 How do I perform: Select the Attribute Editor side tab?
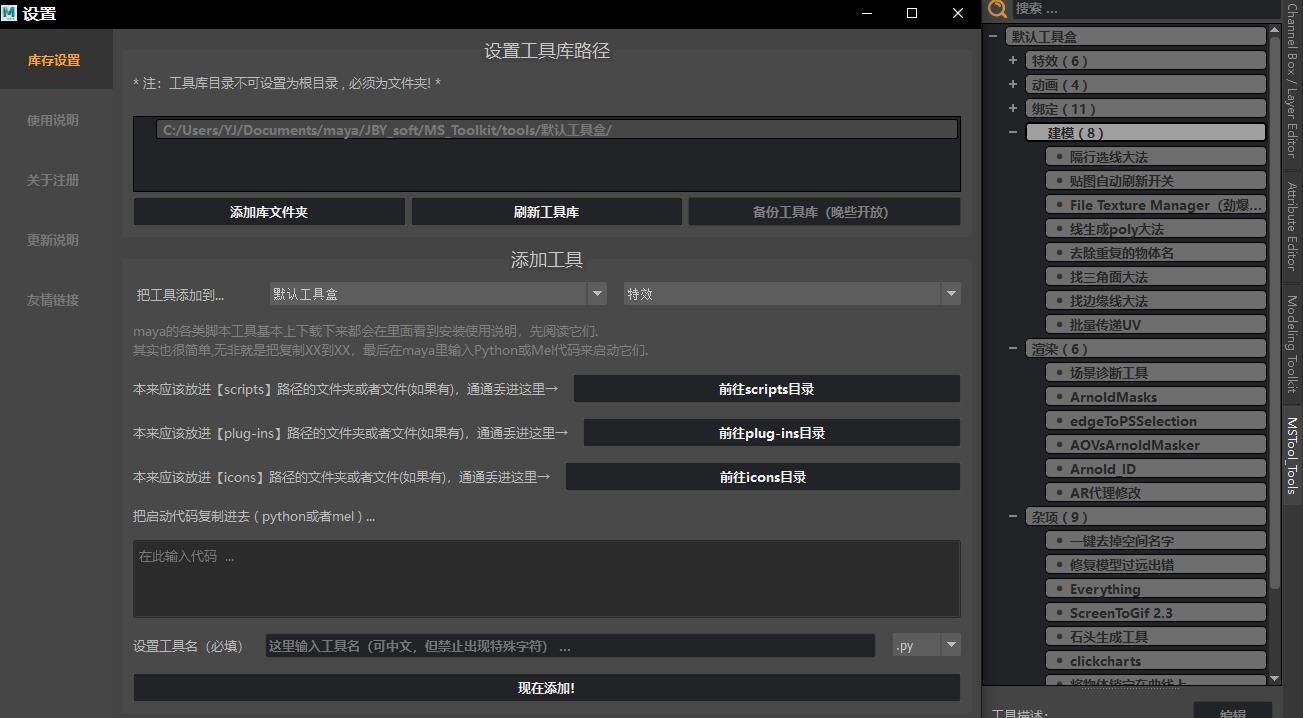1292,226
